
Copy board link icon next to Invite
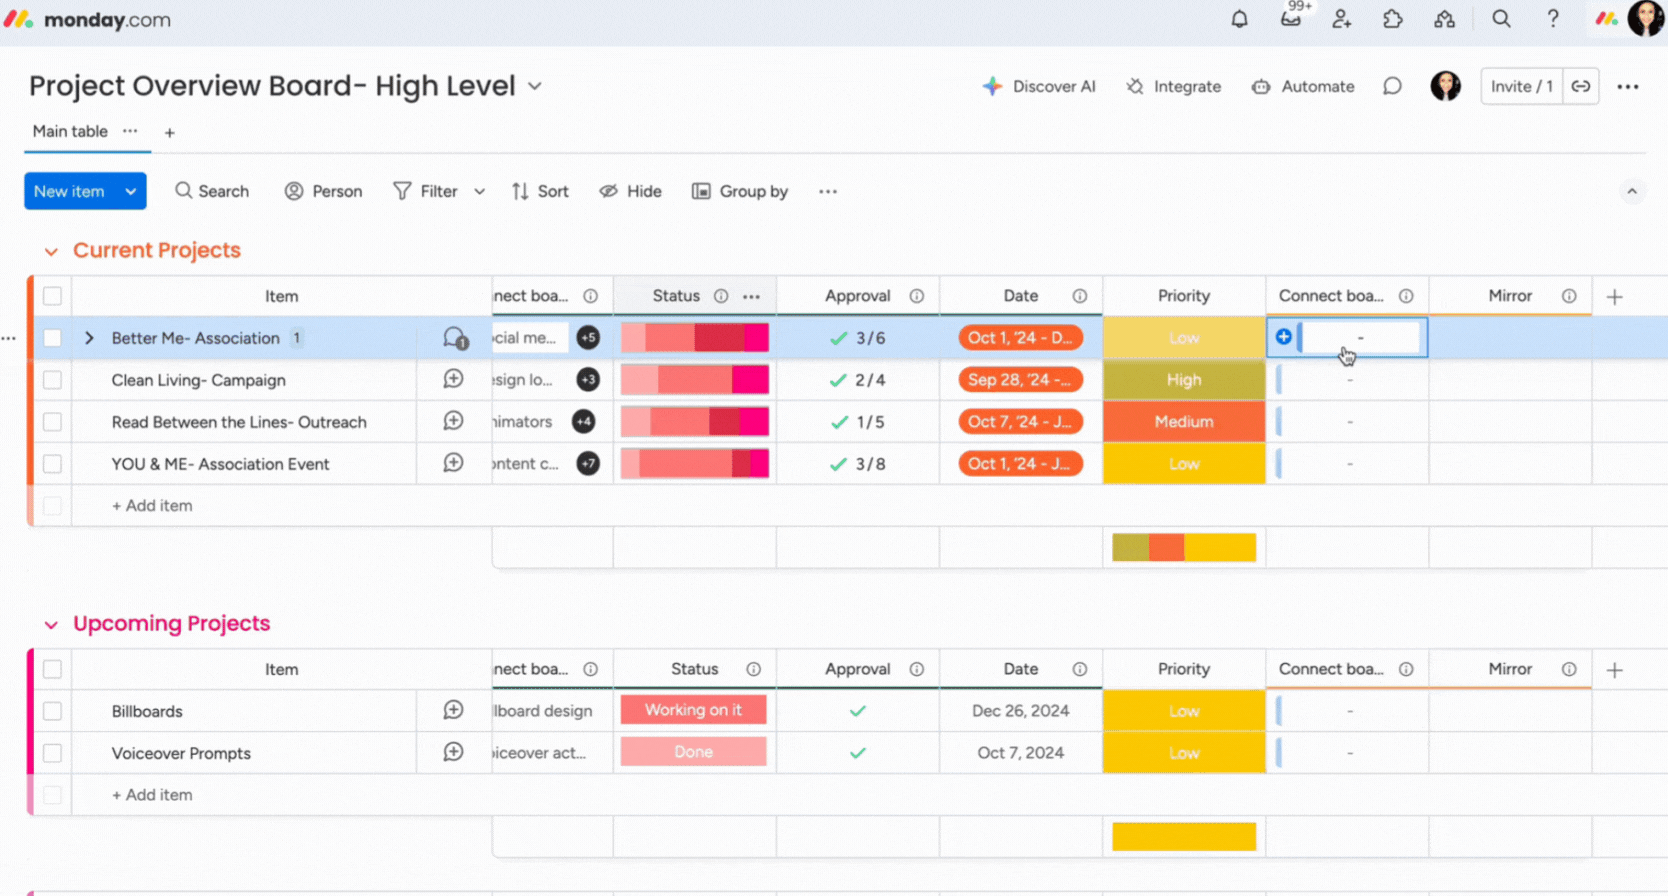click(x=1580, y=86)
